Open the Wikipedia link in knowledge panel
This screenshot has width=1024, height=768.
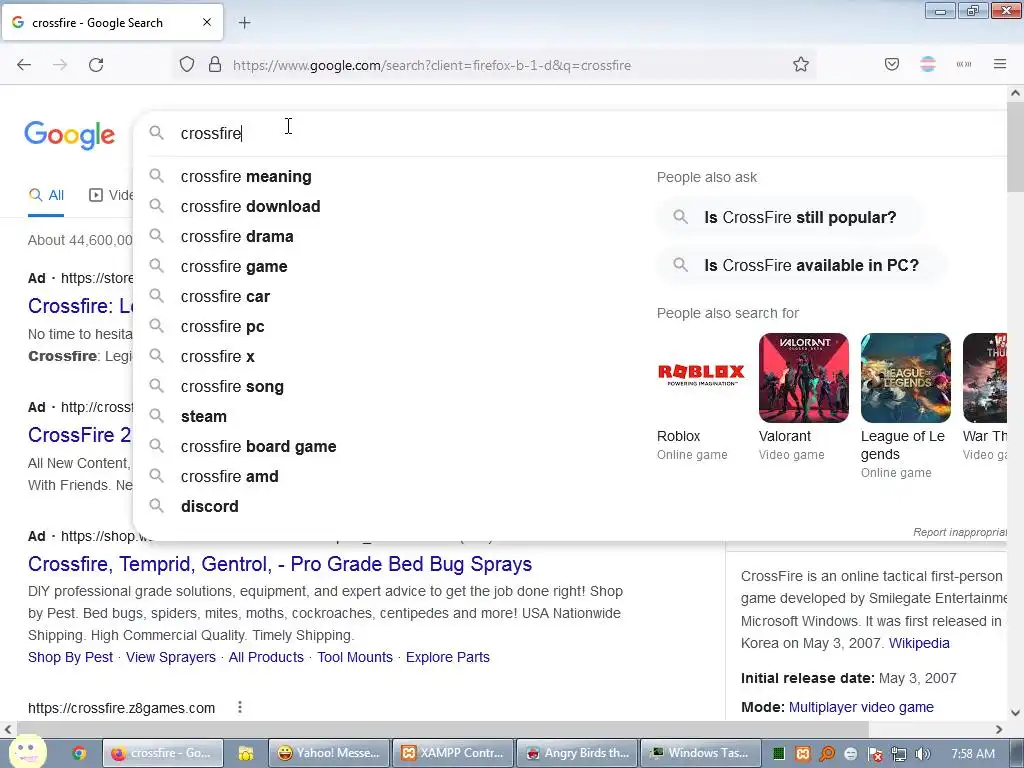[x=919, y=643]
